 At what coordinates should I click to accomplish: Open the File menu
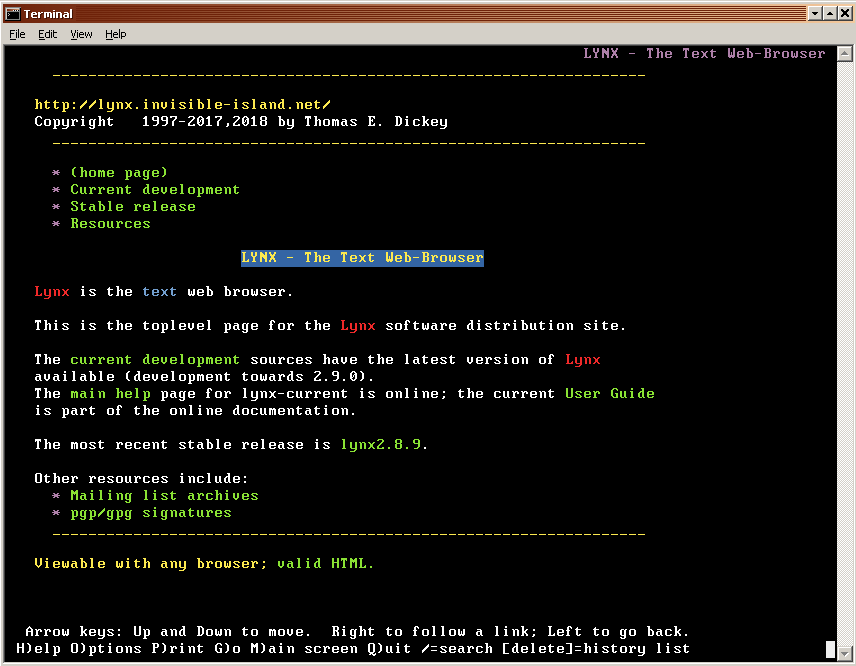click(x=17, y=34)
